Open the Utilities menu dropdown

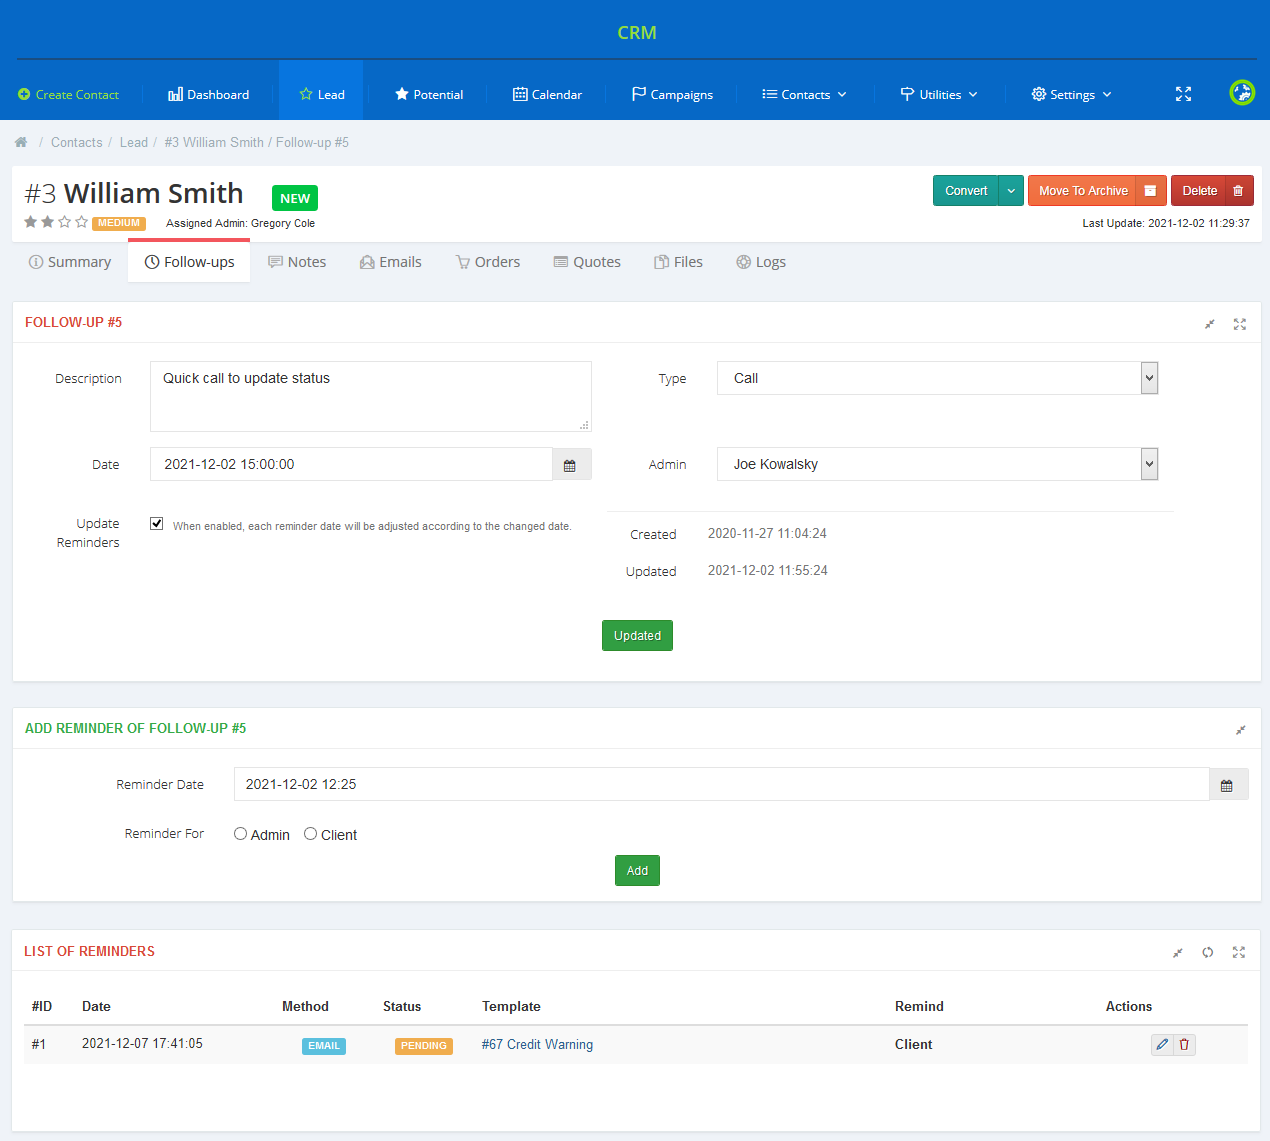click(939, 95)
